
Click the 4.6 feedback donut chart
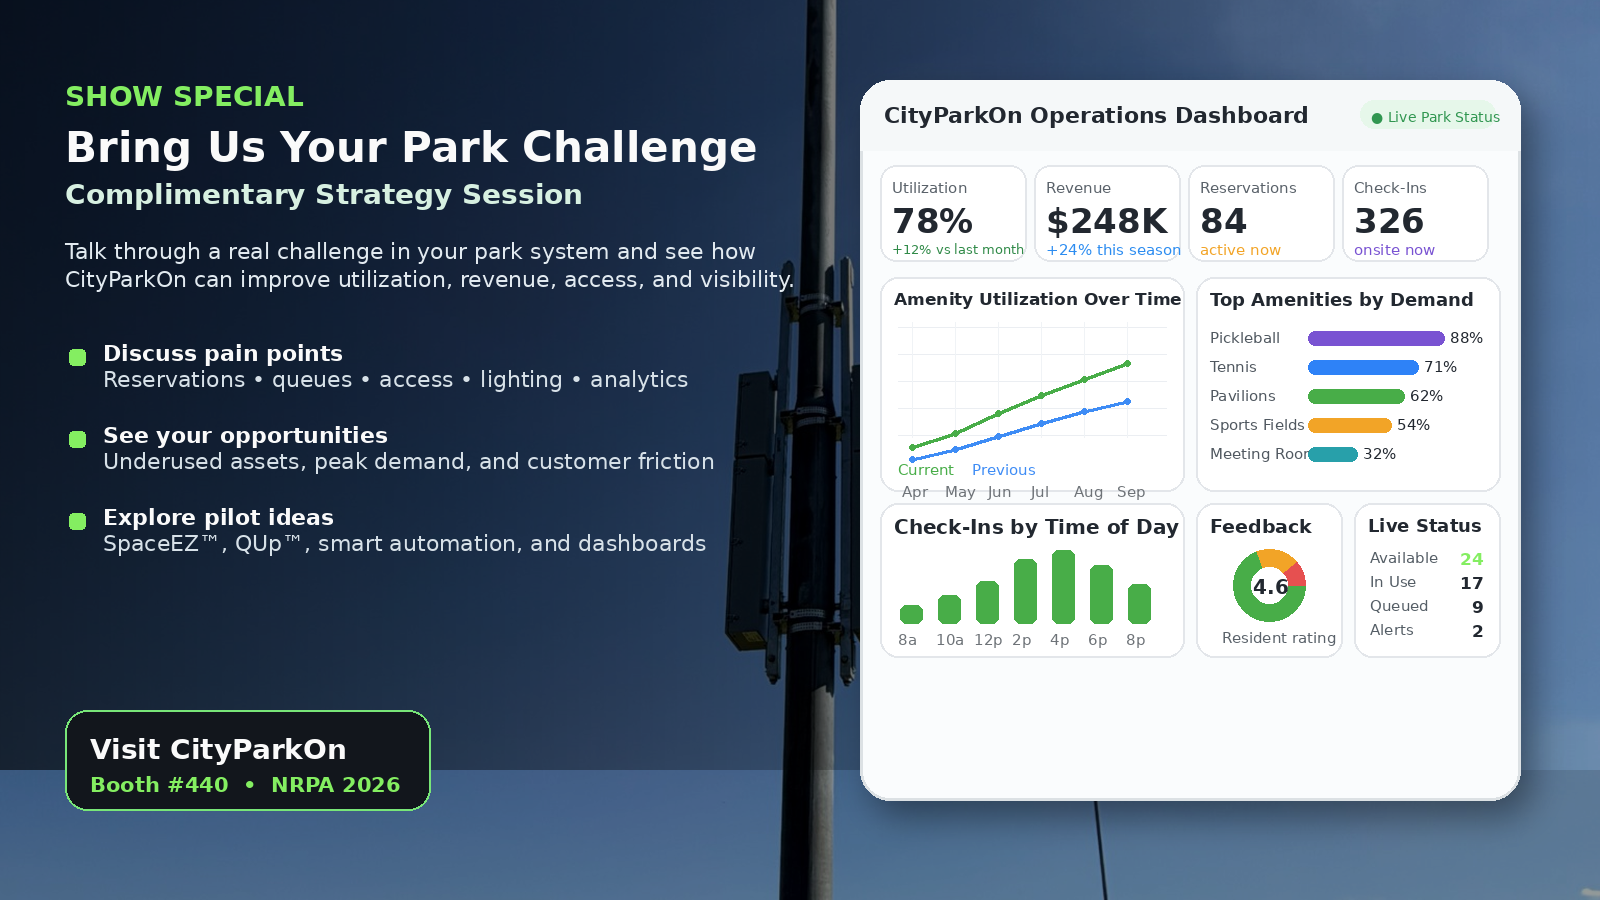click(1269, 586)
